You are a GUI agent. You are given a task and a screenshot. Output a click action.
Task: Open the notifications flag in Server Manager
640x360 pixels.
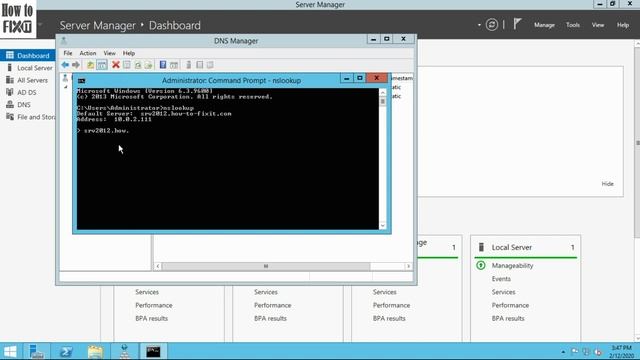click(x=517, y=24)
